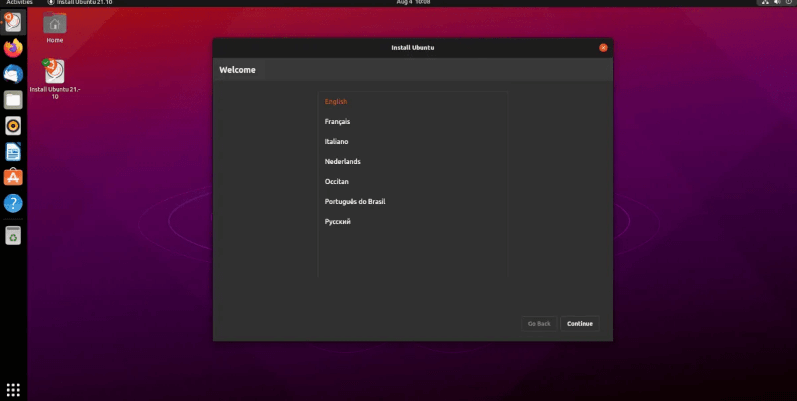
Task: Select Русский language
Action: point(413,222)
